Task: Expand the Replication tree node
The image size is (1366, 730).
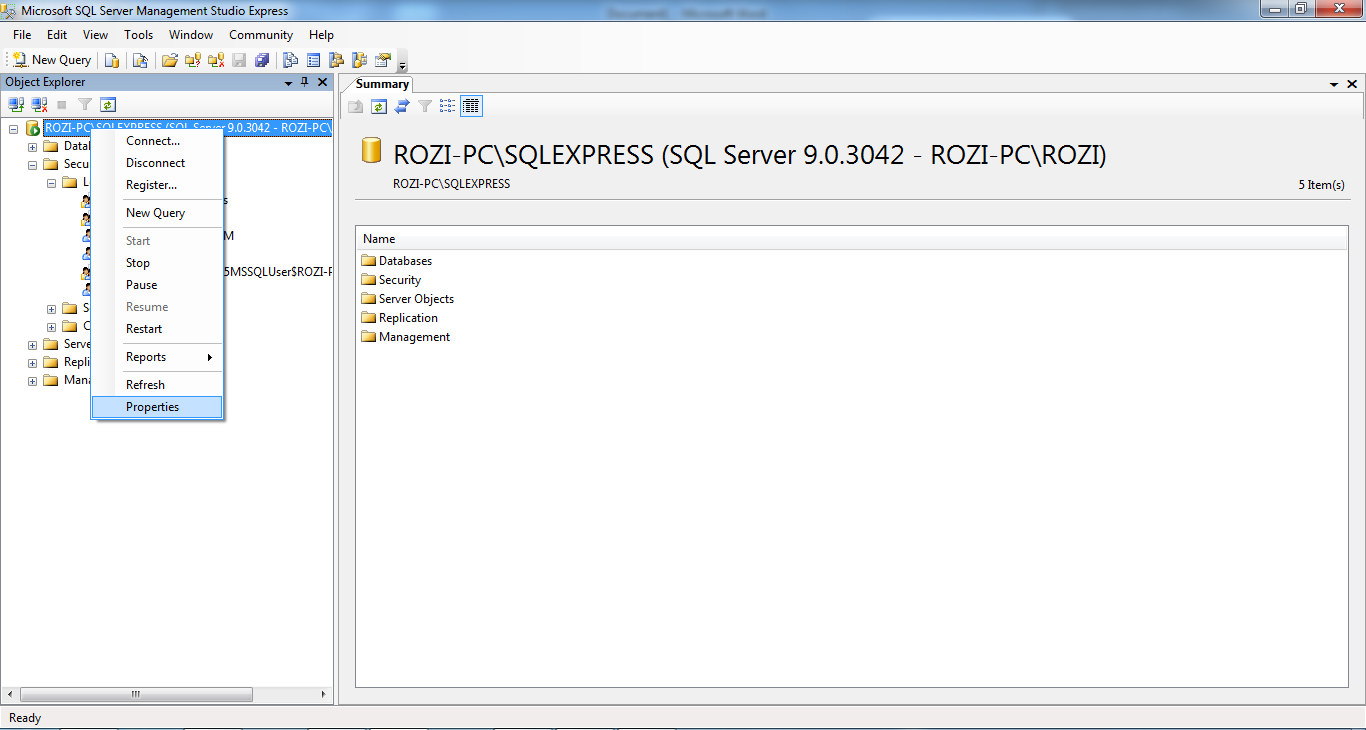Action: pyautogui.click(x=33, y=363)
